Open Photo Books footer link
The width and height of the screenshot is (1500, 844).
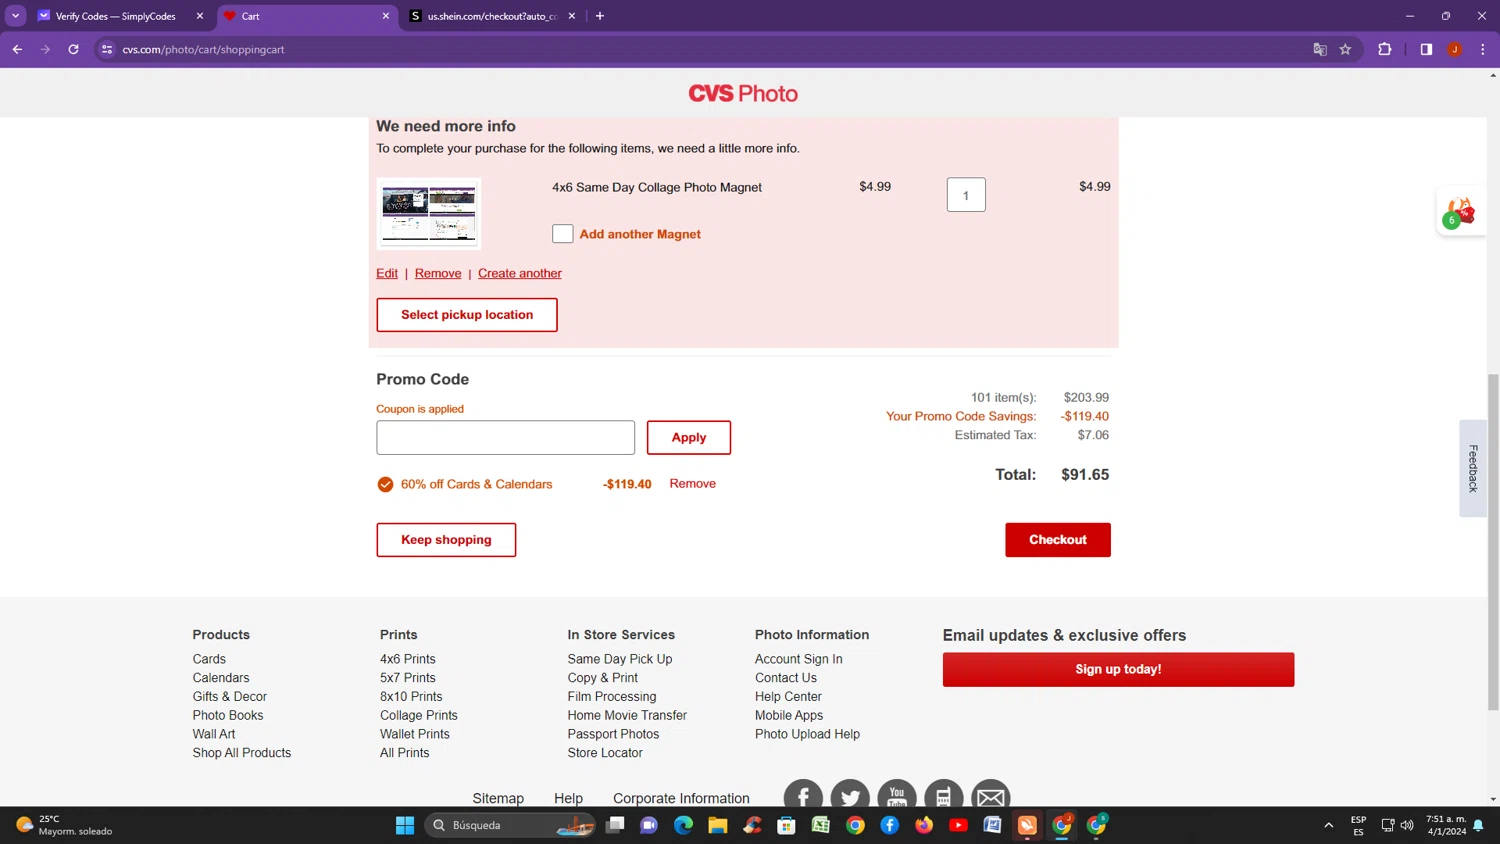228,716
